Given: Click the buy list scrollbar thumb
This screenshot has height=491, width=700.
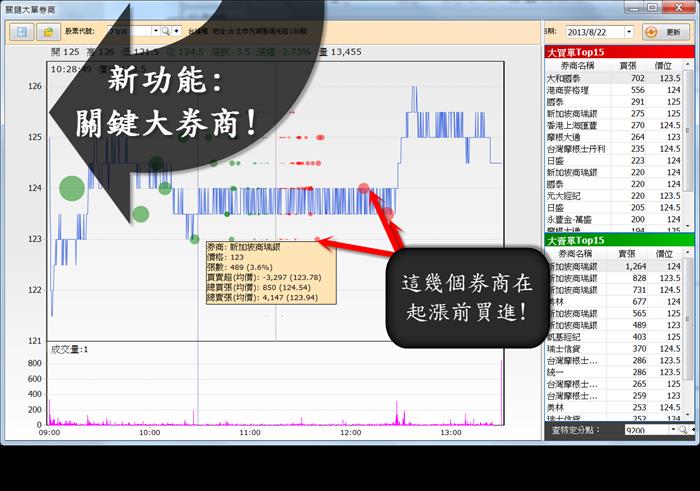Looking at the screenshot, I should (688, 129).
